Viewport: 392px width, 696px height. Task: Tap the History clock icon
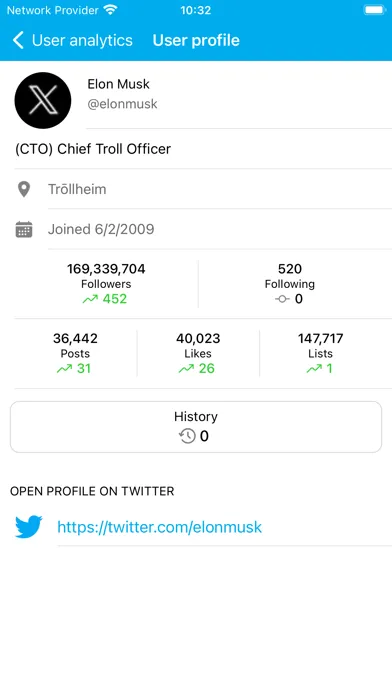(x=187, y=436)
